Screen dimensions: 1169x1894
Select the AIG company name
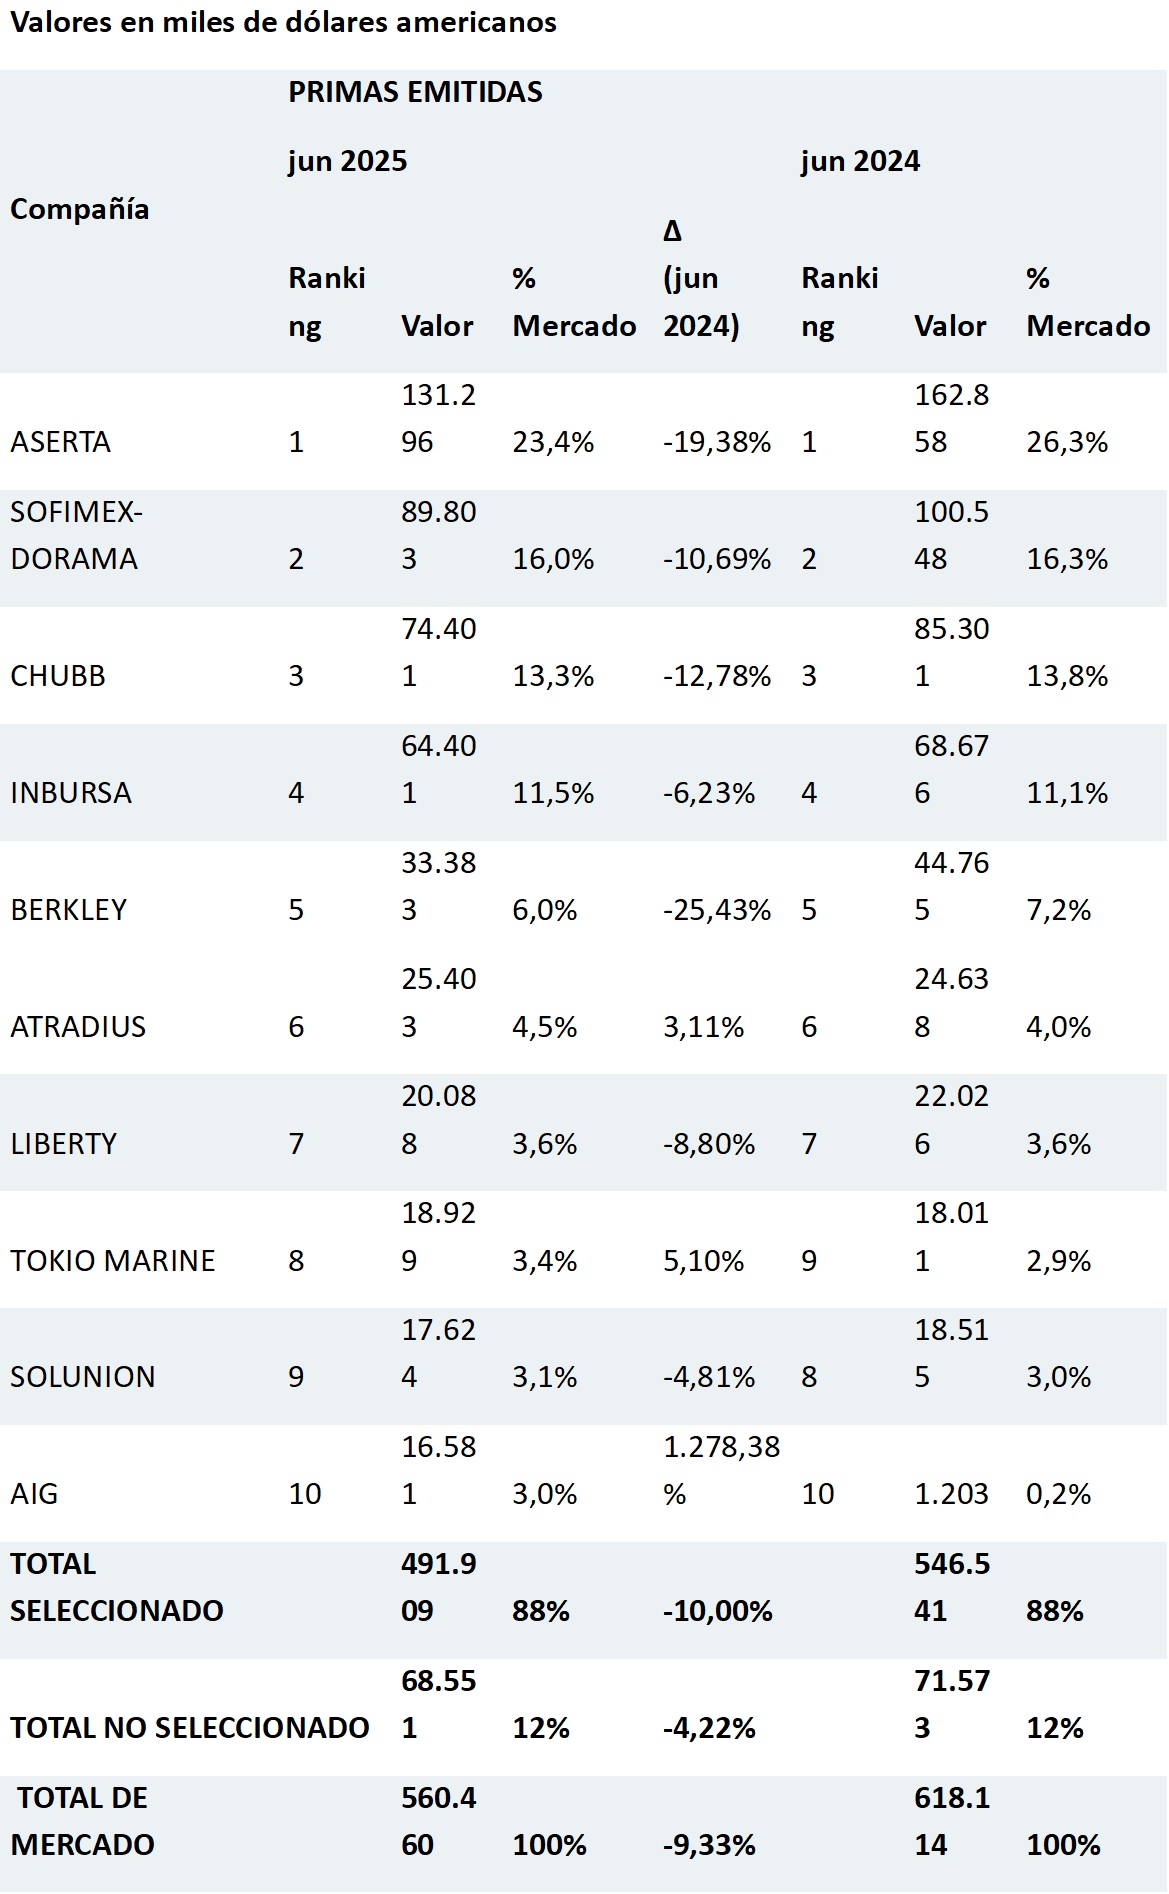(34, 1494)
